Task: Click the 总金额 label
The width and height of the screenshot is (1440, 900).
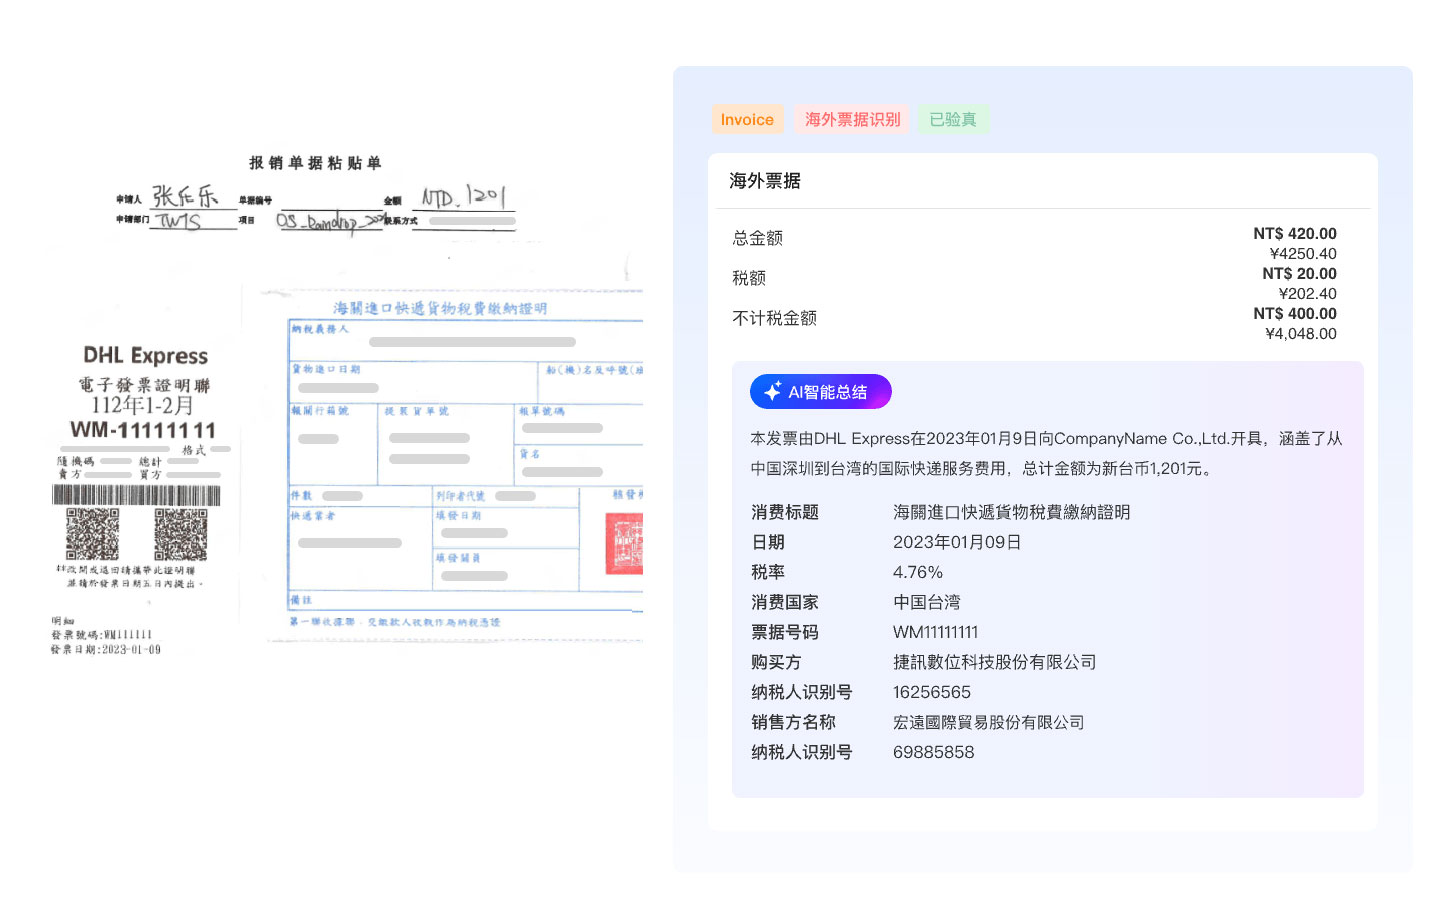Action: click(x=757, y=238)
